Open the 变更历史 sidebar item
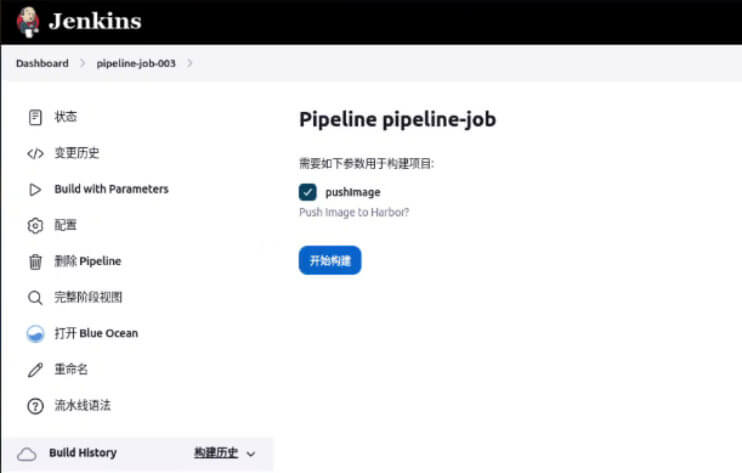 pyautogui.click(x=77, y=153)
